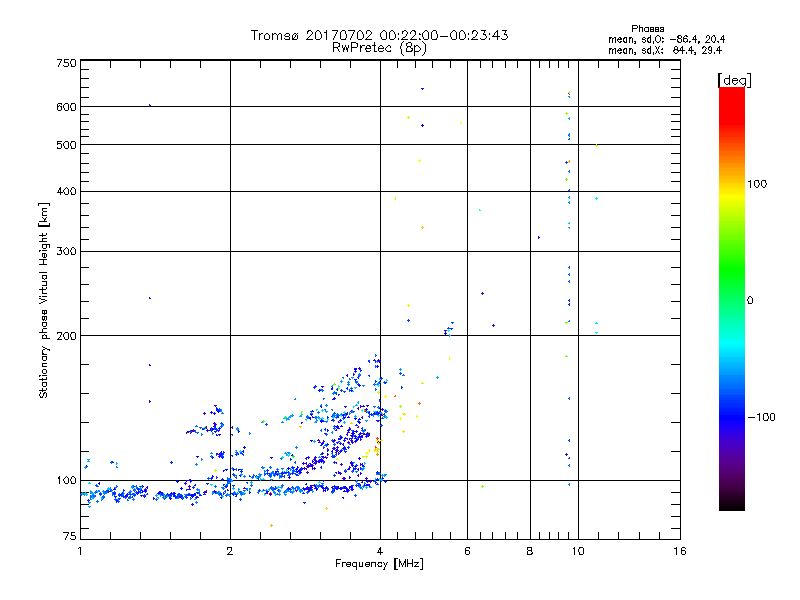Click the 'RwPretec (8p)' subtitle
The image size is (800, 600).
click(x=379, y=48)
